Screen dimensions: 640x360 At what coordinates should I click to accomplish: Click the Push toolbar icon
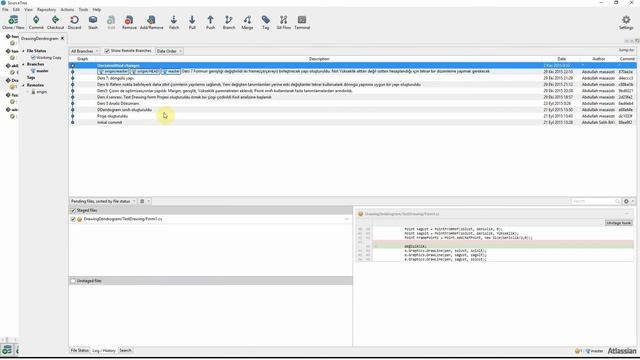pos(210,22)
